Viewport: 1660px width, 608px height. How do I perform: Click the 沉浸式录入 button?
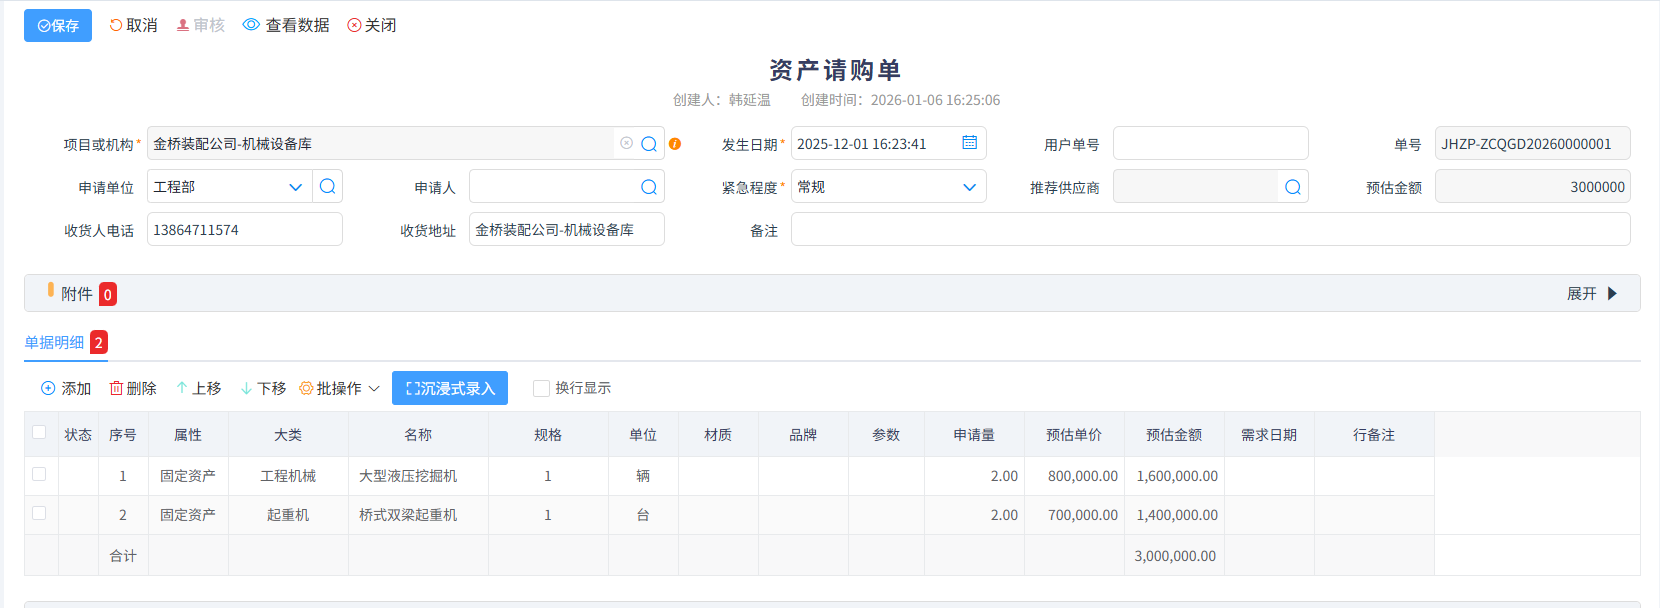coord(450,388)
